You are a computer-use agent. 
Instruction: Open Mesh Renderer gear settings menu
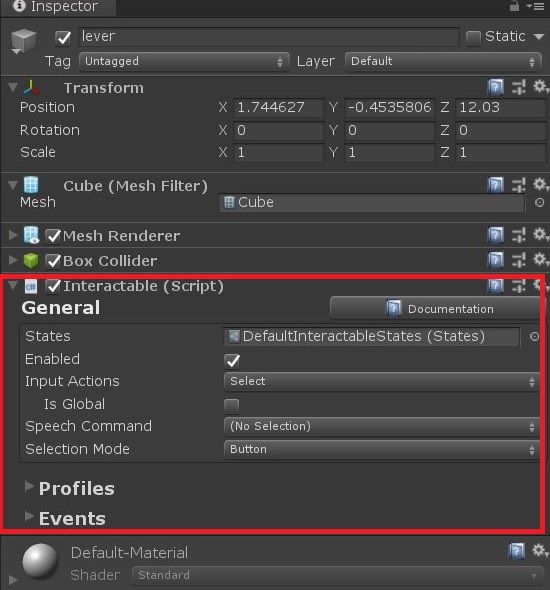(540, 234)
